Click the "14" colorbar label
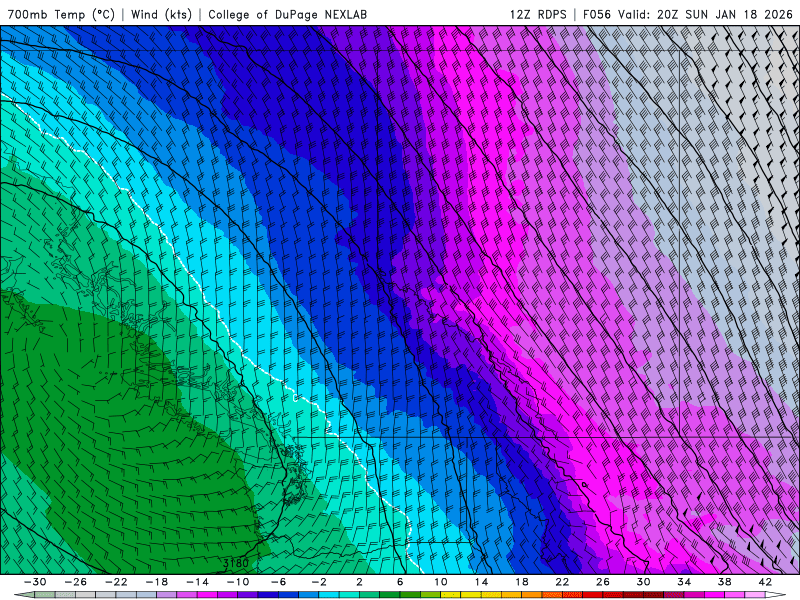This screenshot has width=800, height=600. [x=481, y=582]
